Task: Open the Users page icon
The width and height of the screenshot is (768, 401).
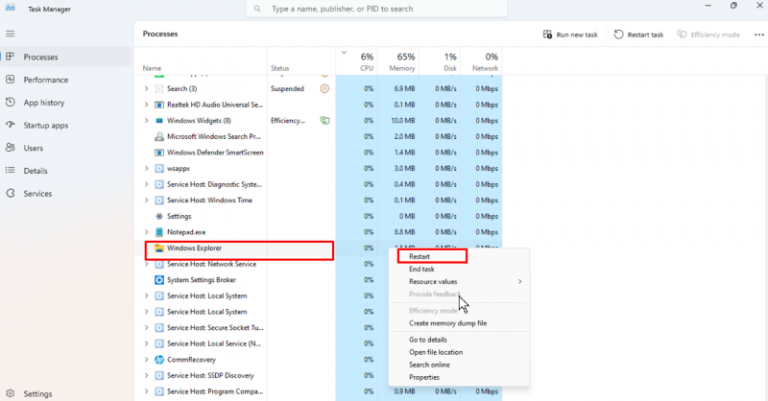Action: 9,148
